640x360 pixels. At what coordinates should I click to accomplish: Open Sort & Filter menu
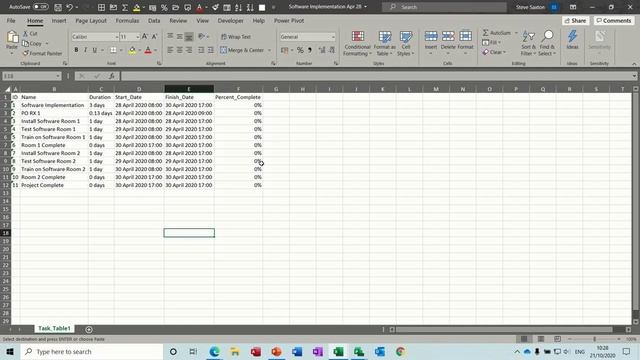coord(528,43)
